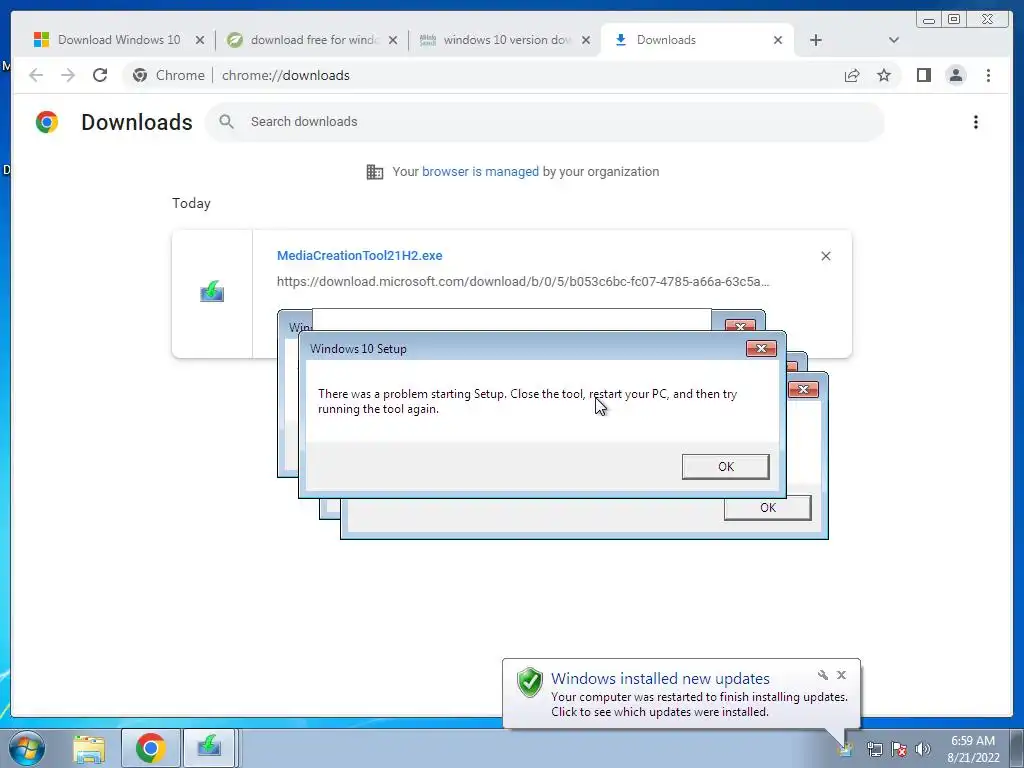Open the volume speaker tray icon
Viewport: 1024px width, 768px height.
click(x=923, y=749)
